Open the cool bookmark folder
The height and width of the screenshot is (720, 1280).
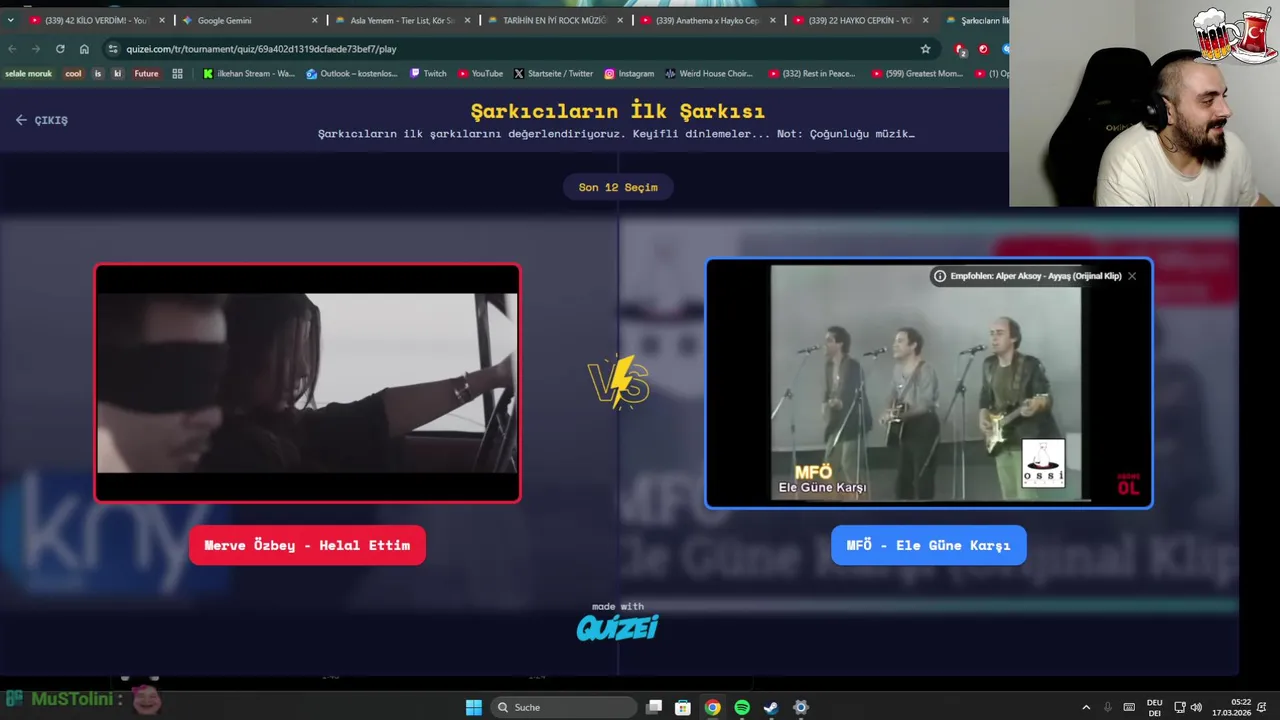coord(73,73)
